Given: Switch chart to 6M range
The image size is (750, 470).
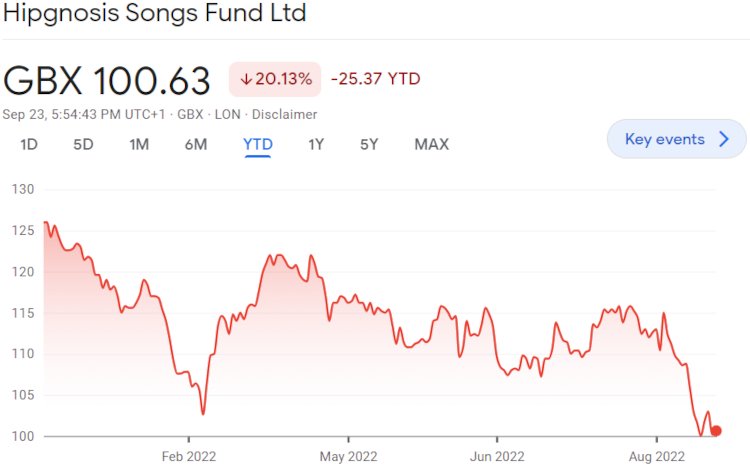Looking at the screenshot, I should coord(196,144).
